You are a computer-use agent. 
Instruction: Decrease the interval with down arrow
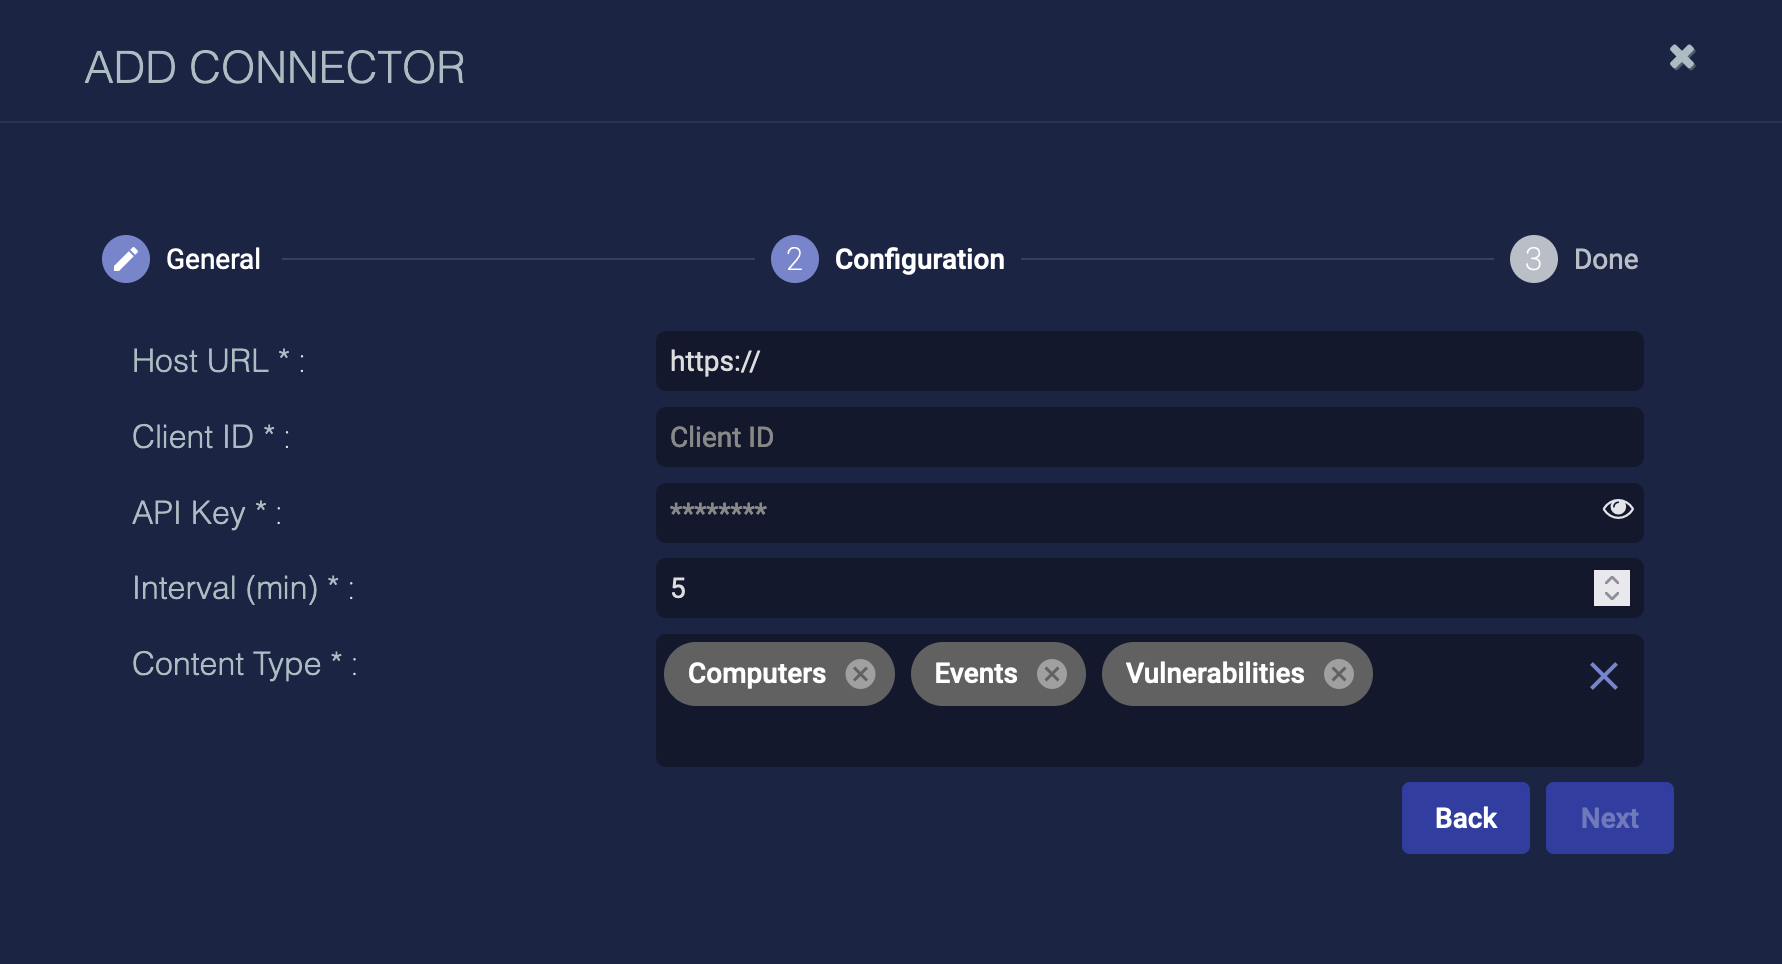click(1611, 596)
